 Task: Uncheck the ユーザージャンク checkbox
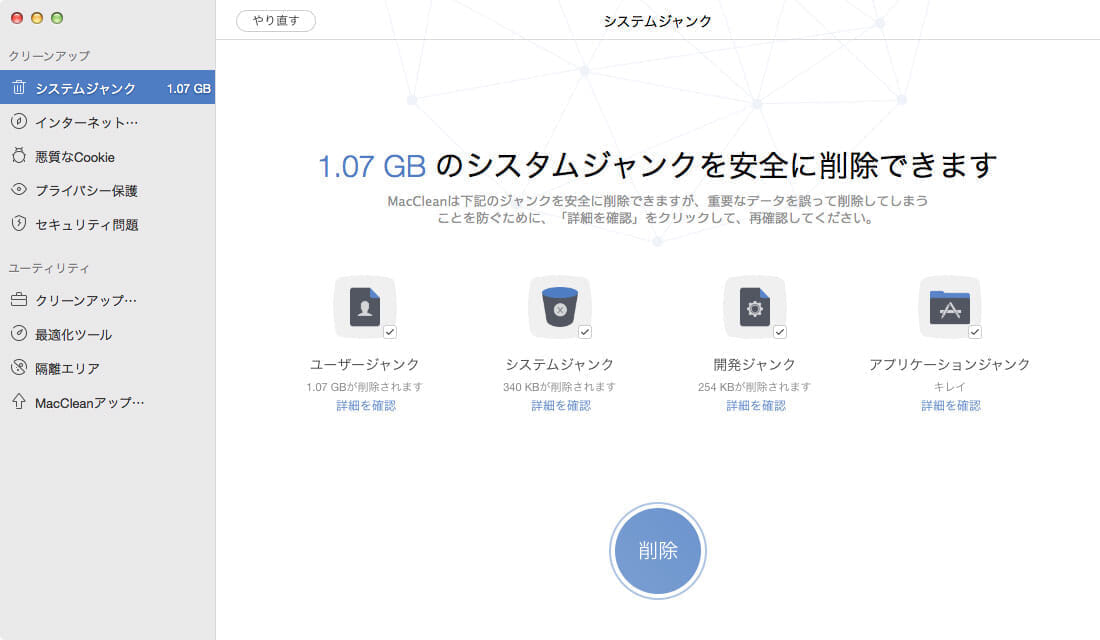tap(390, 332)
